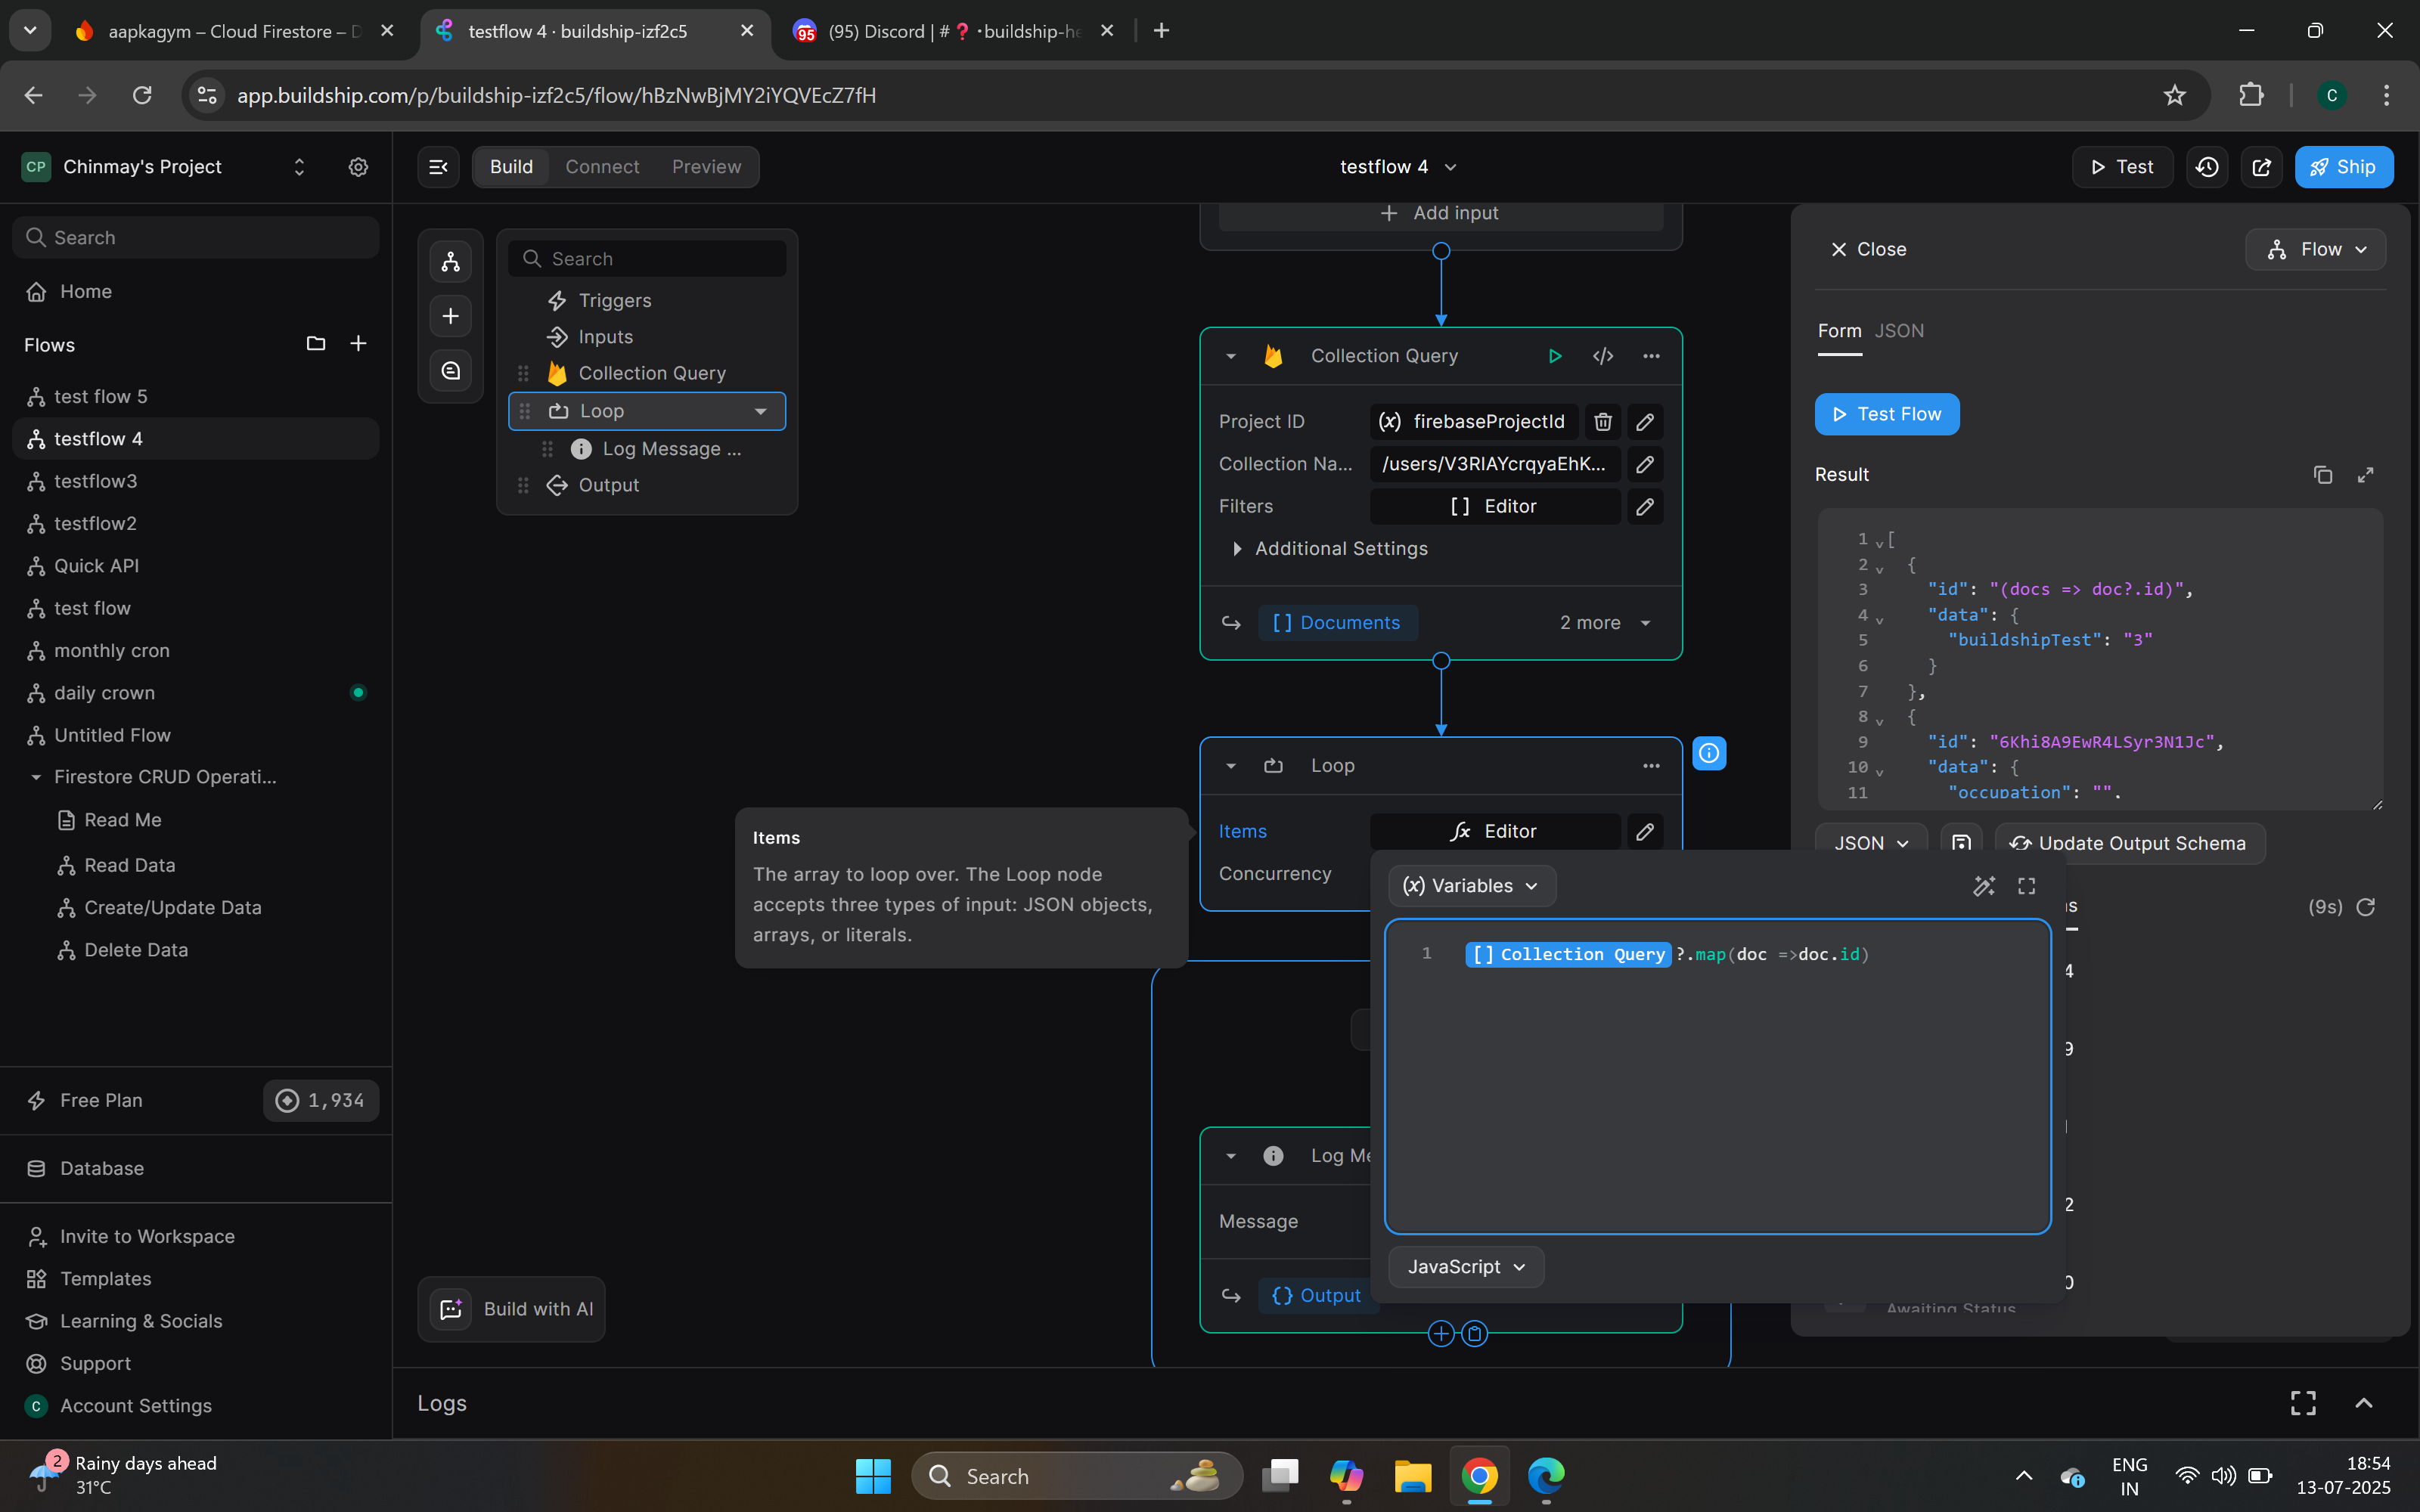Expand the Result panel icon
The image size is (2420, 1512).
pyautogui.click(x=2366, y=475)
